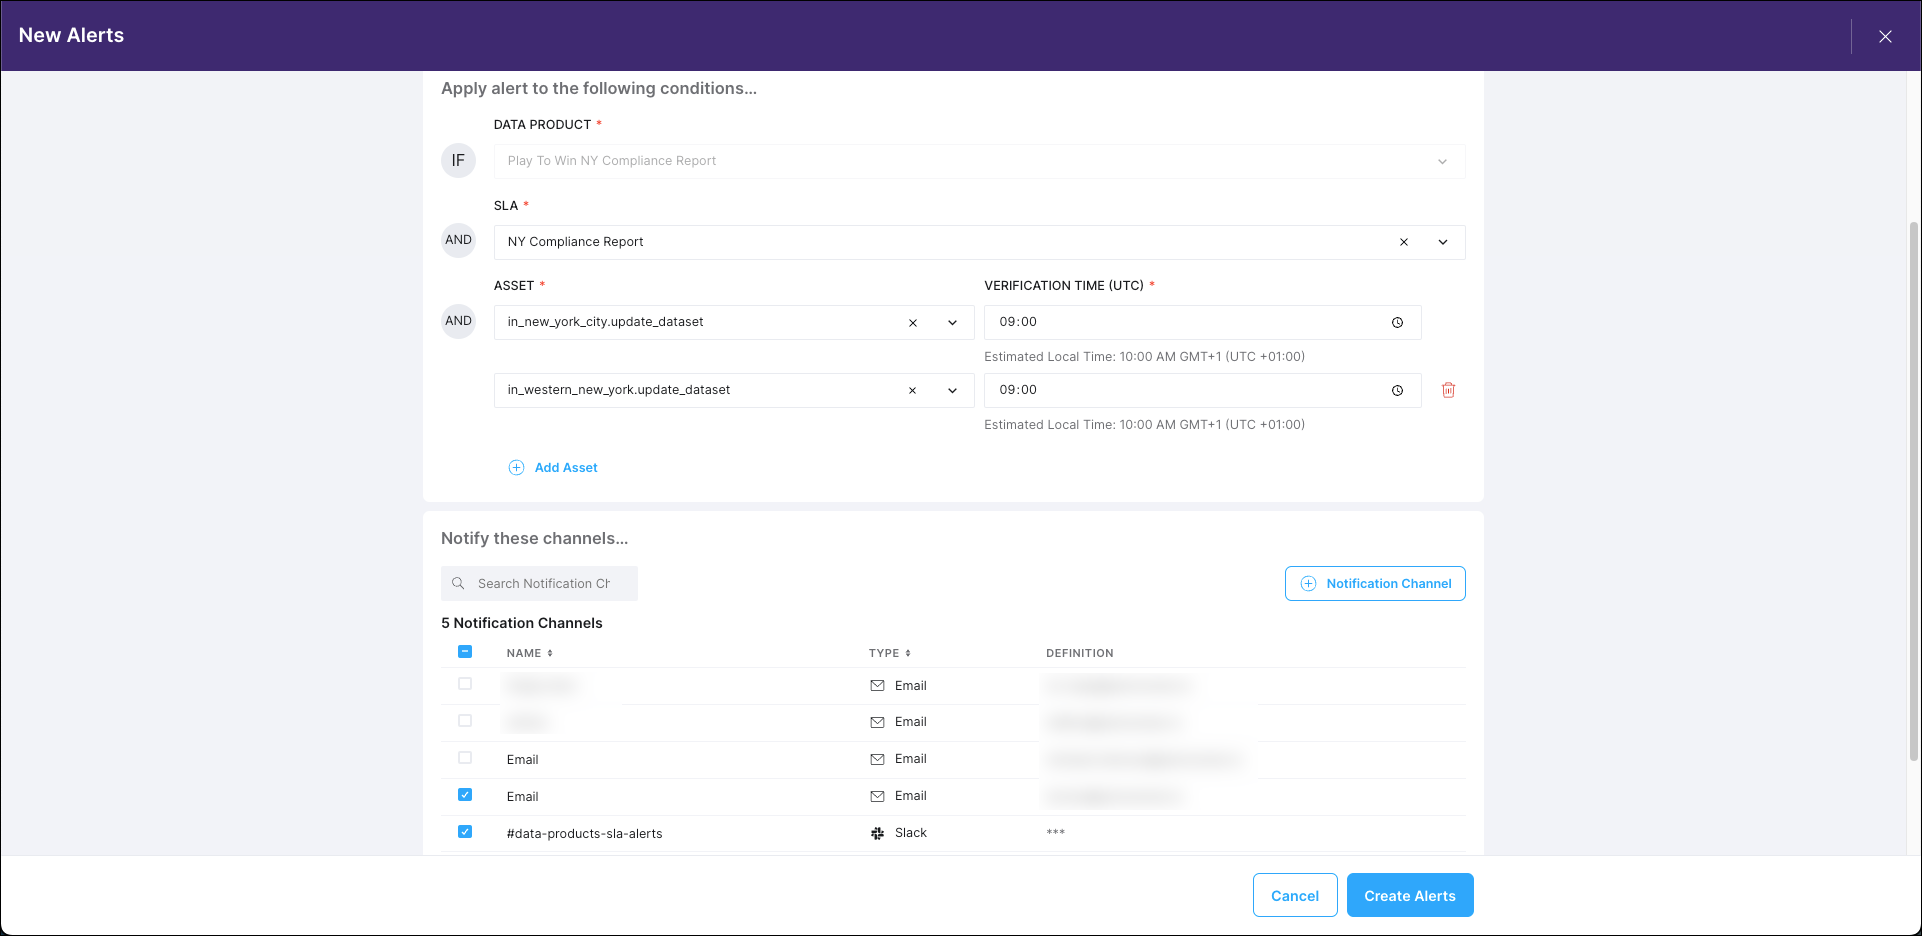This screenshot has height=936, width=1922.
Task: Open the clock picker for the first verification time
Action: tap(1397, 322)
